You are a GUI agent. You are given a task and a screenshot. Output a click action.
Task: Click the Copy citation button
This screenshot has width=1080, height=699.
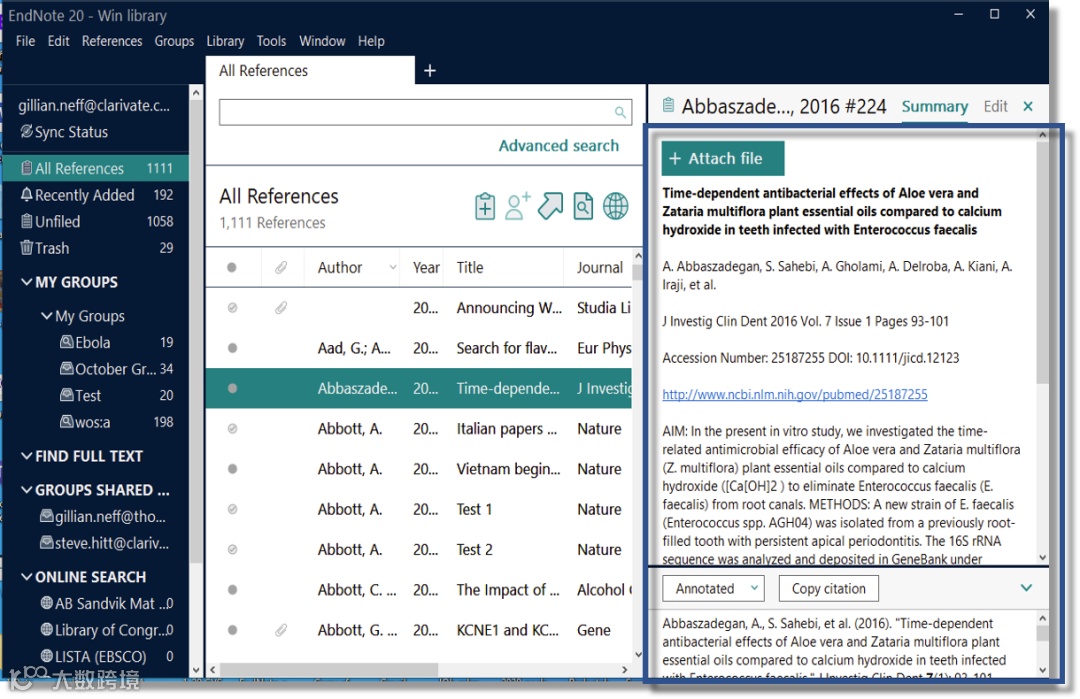pyautogui.click(x=829, y=588)
